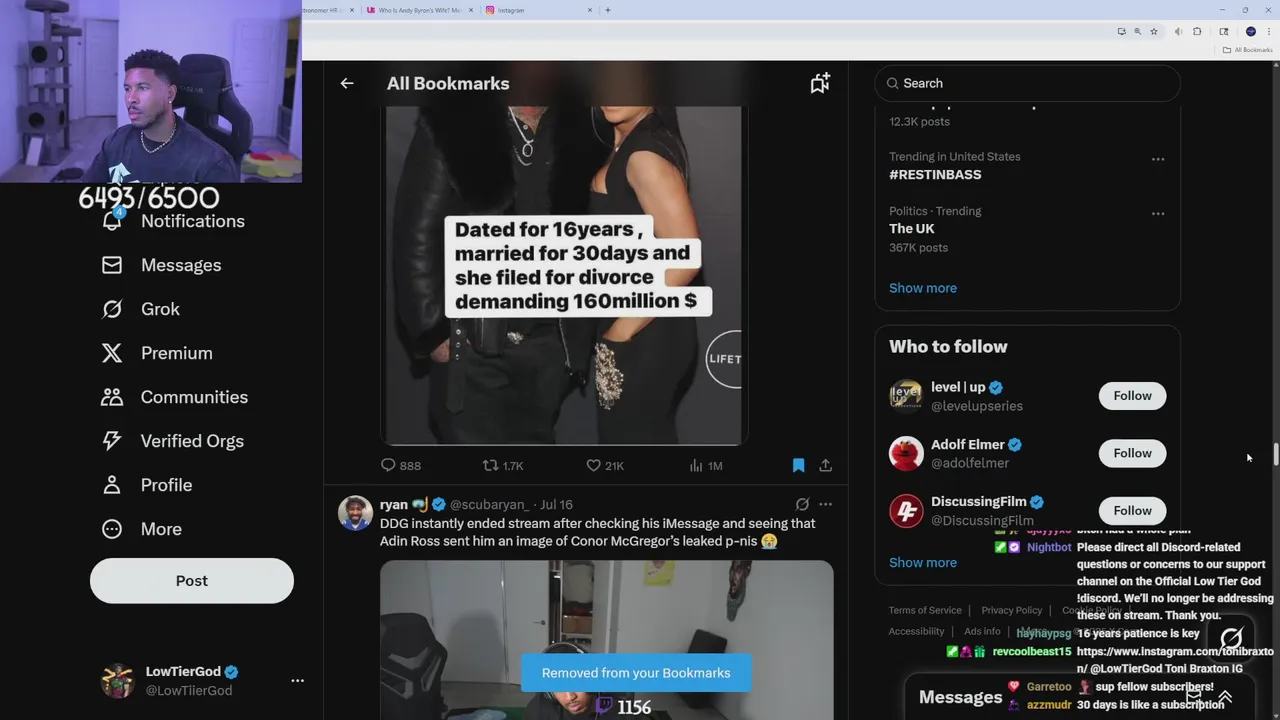This screenshot has height=720, width=1280.
Task: Show more trending topics
Action: click(x=923, y=288)
